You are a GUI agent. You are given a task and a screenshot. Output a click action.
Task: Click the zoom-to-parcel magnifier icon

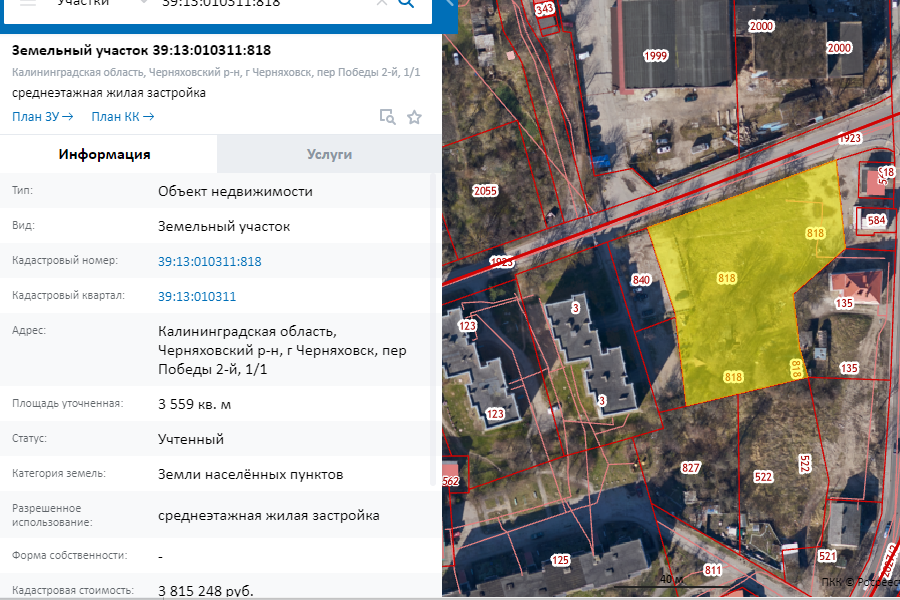point(386,117)
